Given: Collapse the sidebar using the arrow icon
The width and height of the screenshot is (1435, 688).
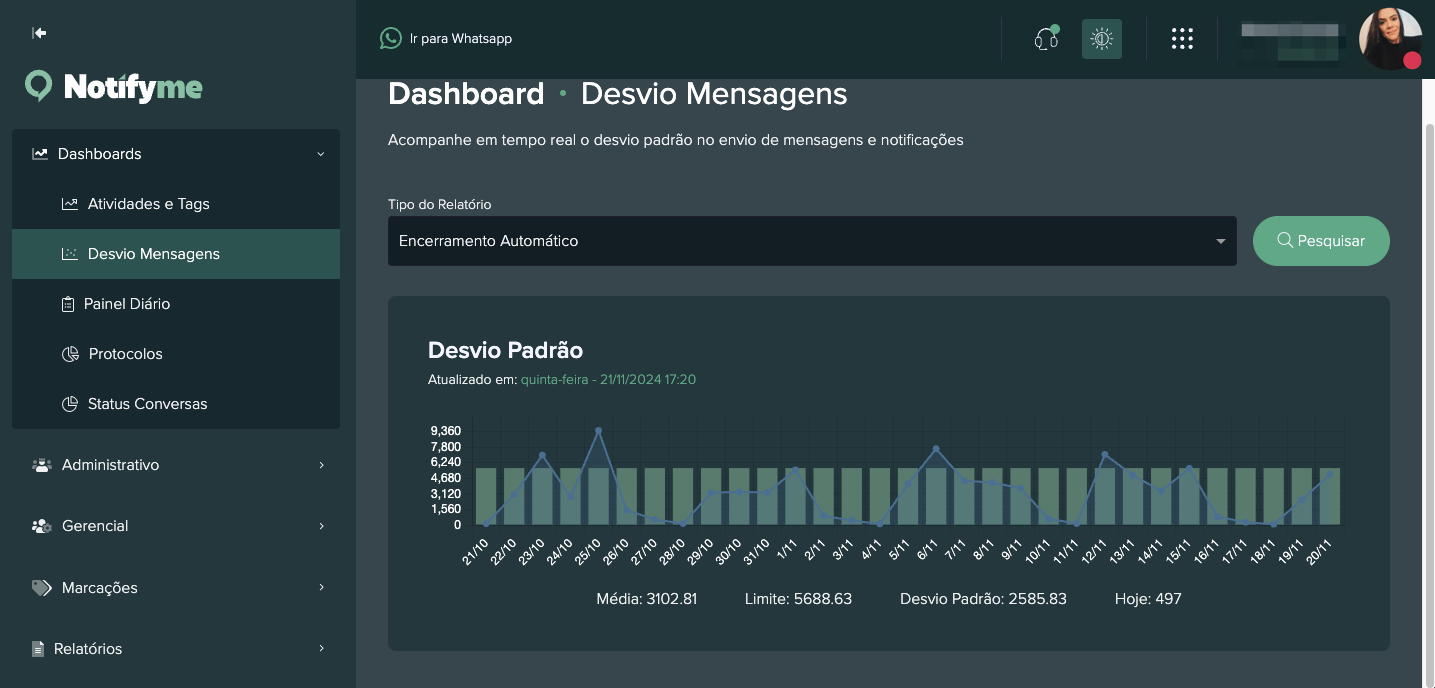Looking at the screenshot, I should tap(38, 32).
